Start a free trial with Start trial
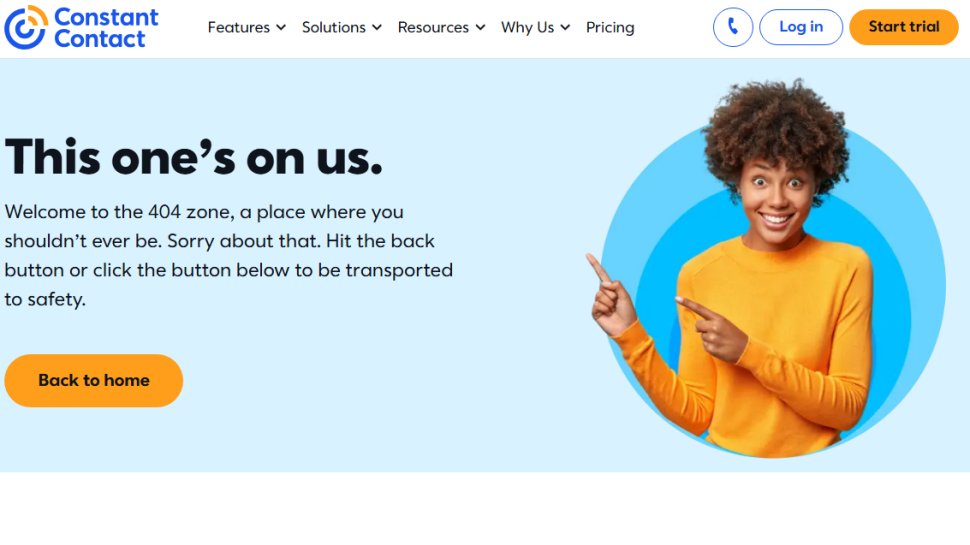This screenshot has width=970, height=545. pyautogui.click(x=904, y=27)
